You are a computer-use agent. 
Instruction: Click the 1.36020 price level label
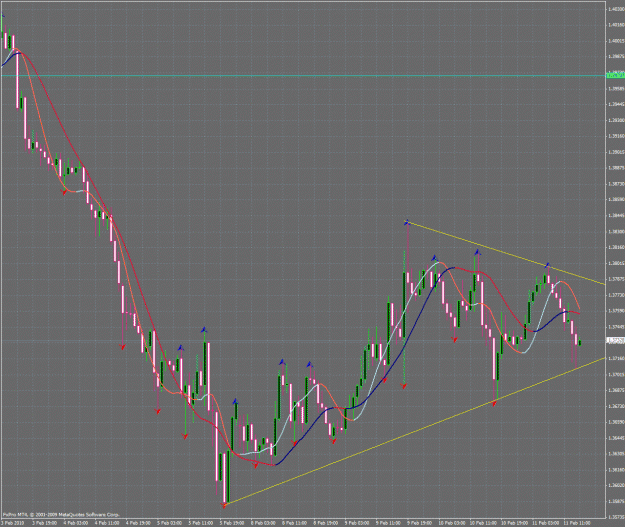(x=616, y=485)
